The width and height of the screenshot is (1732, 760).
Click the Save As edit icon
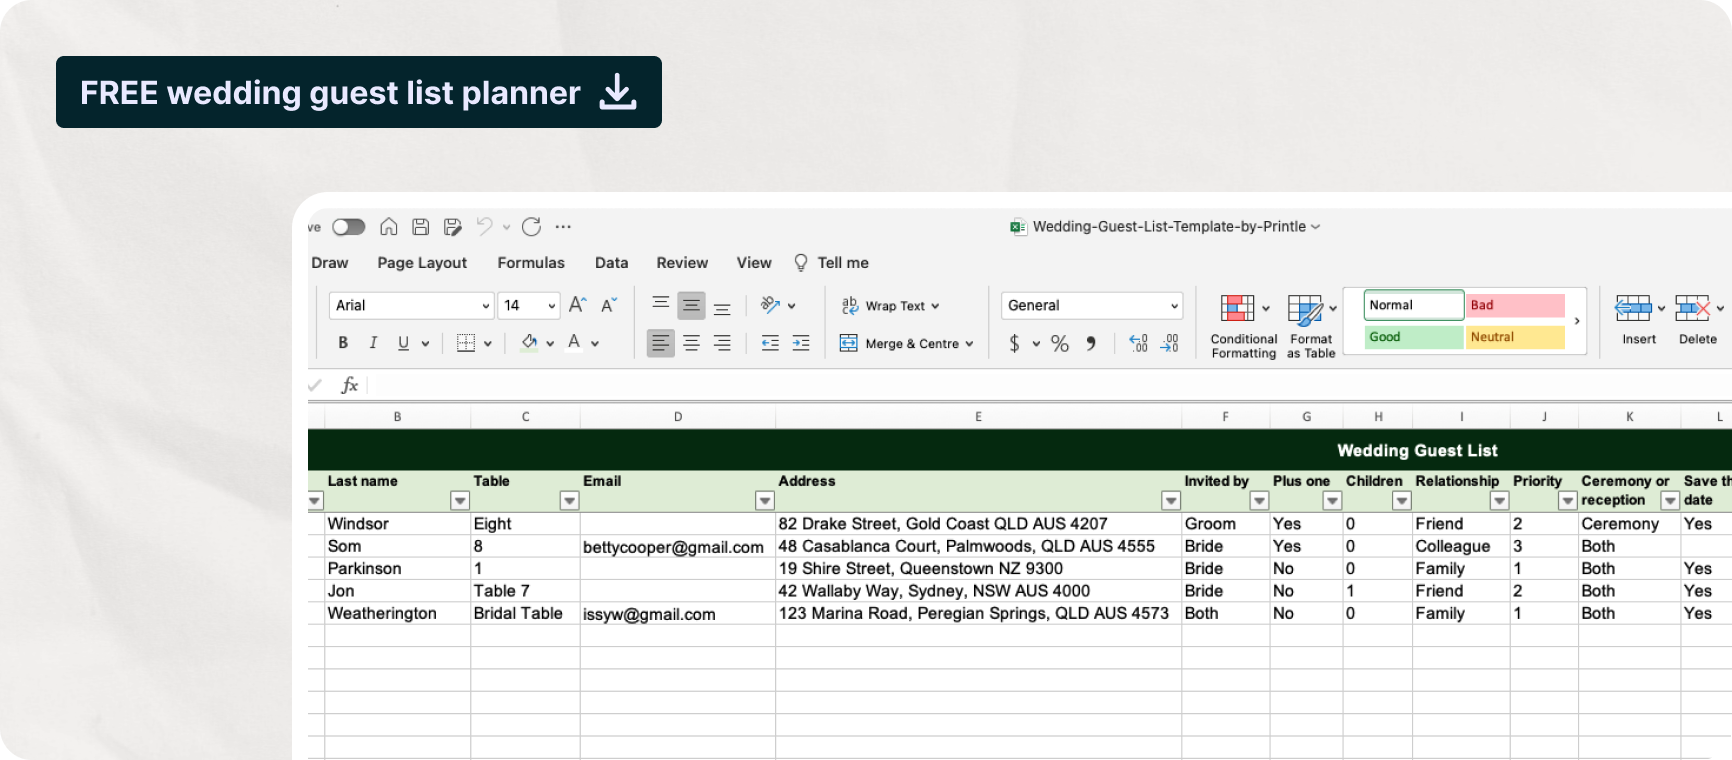pyautogui.click(x=453, y=227)
